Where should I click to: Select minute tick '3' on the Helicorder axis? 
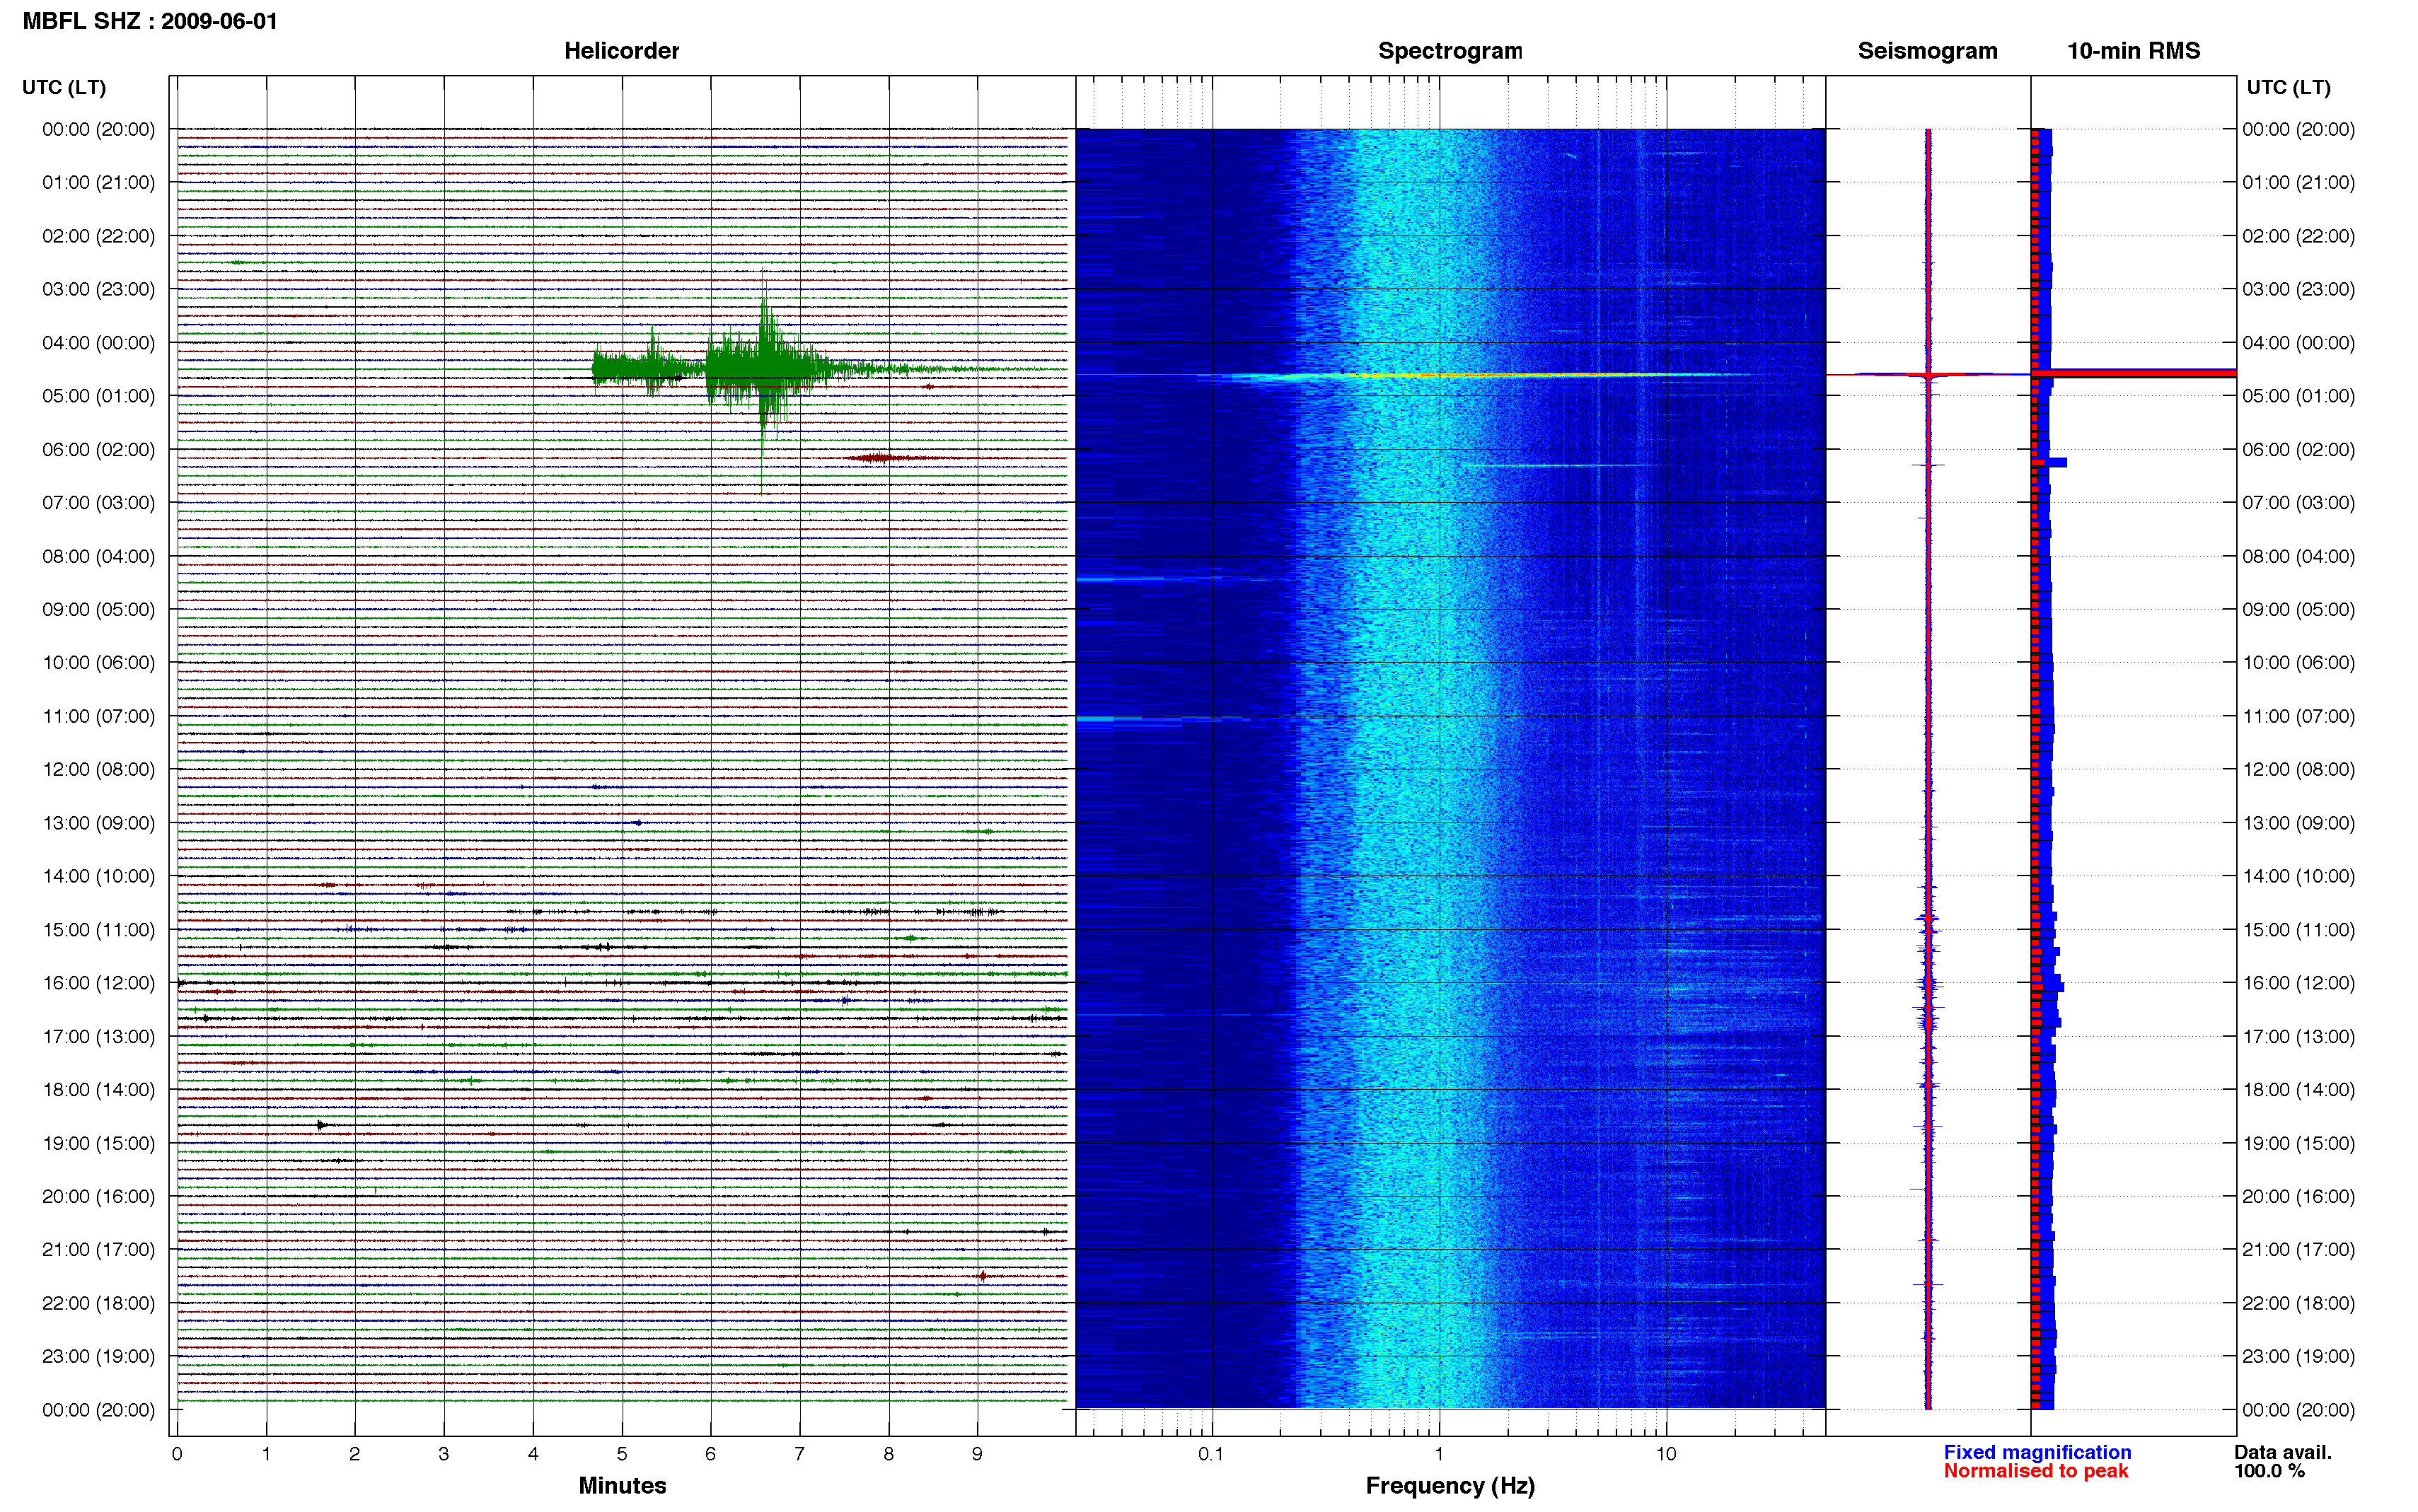[x=444, y=1455]
